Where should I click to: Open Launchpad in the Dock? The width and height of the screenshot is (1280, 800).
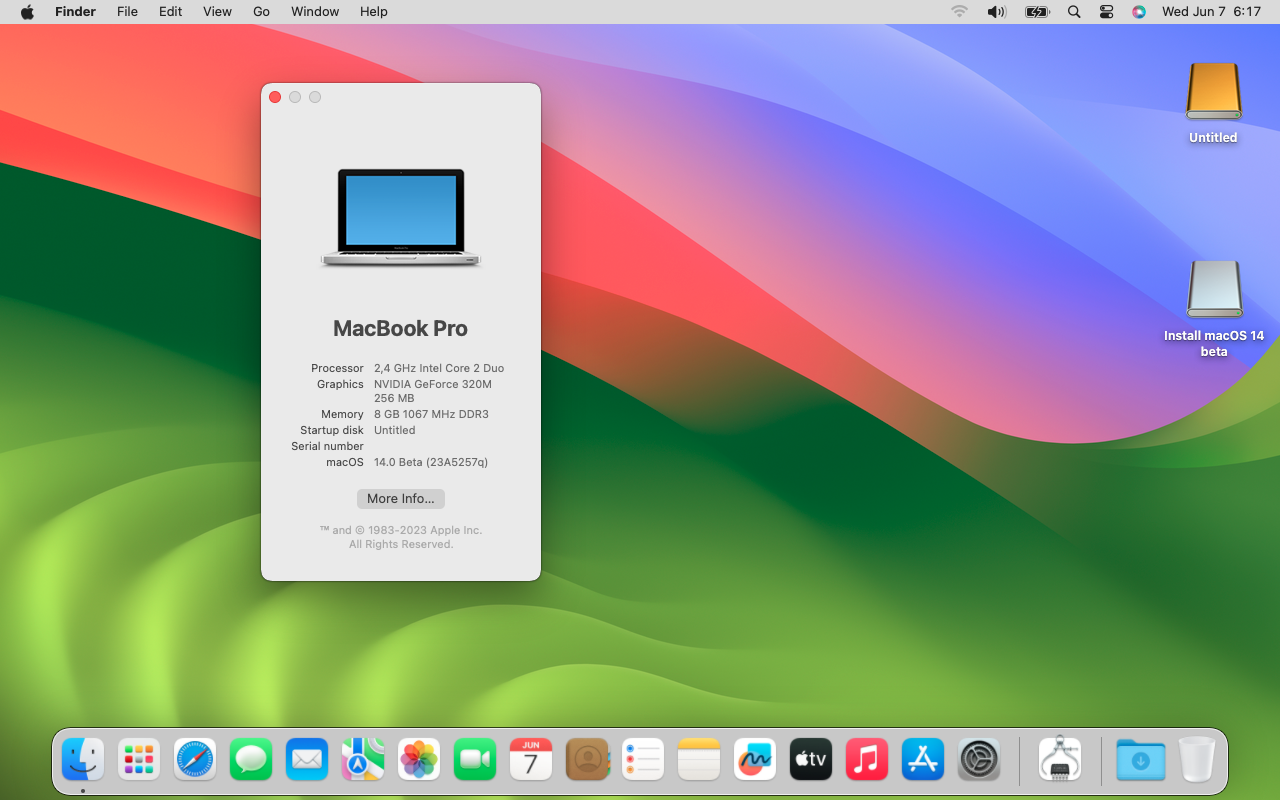point(139,760)
